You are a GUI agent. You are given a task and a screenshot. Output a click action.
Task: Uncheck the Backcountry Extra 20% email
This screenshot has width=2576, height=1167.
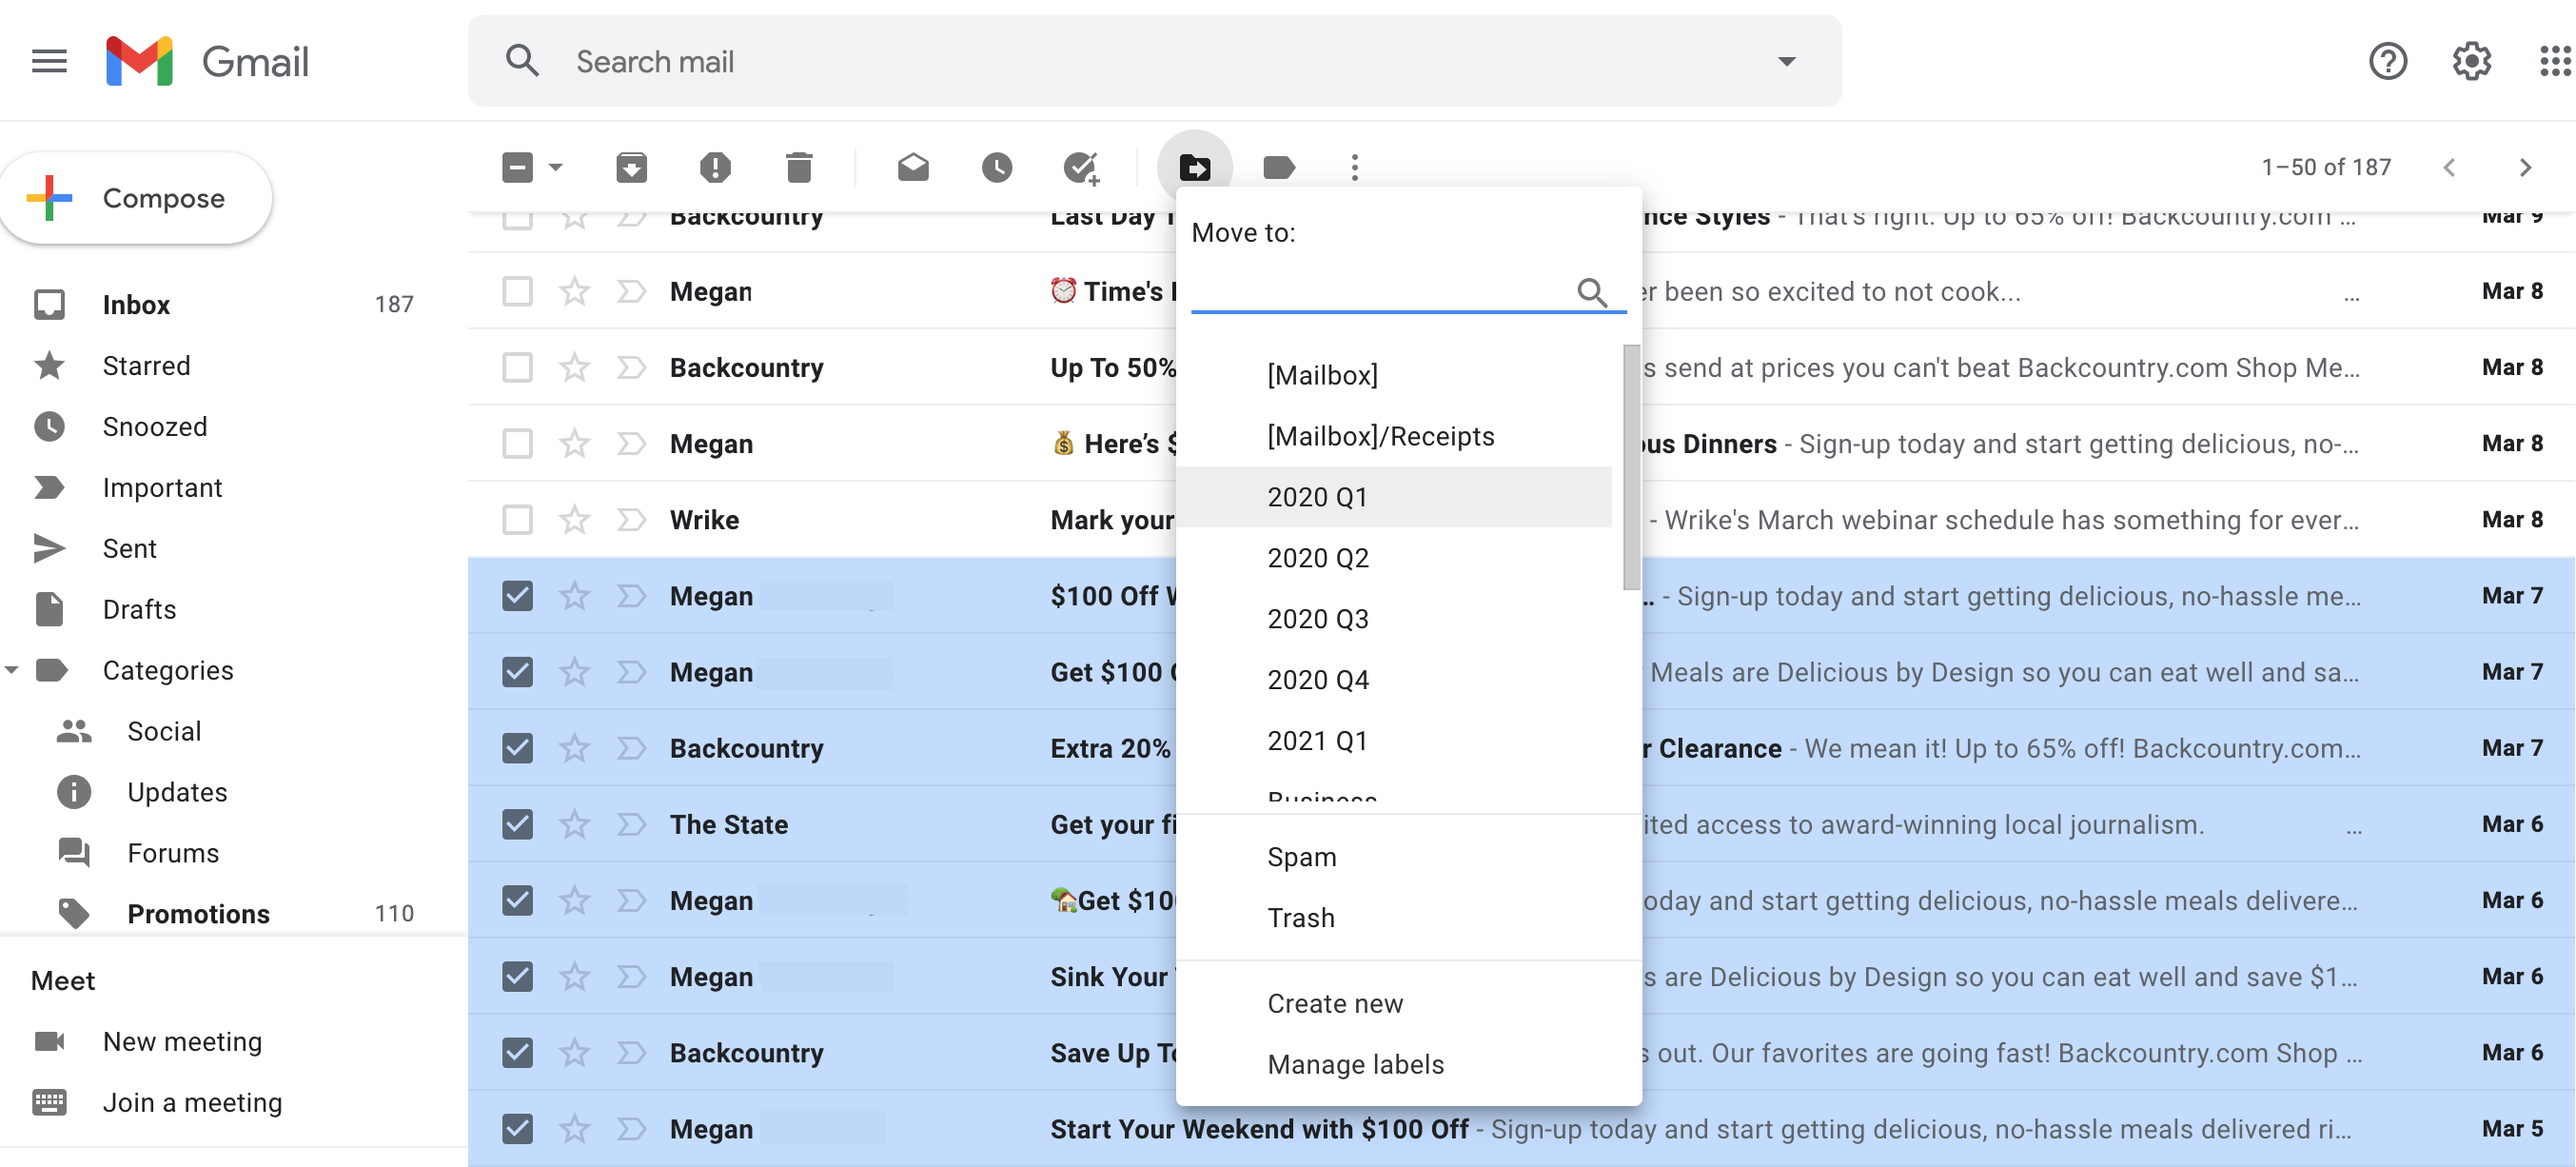[x=517, y=749]
